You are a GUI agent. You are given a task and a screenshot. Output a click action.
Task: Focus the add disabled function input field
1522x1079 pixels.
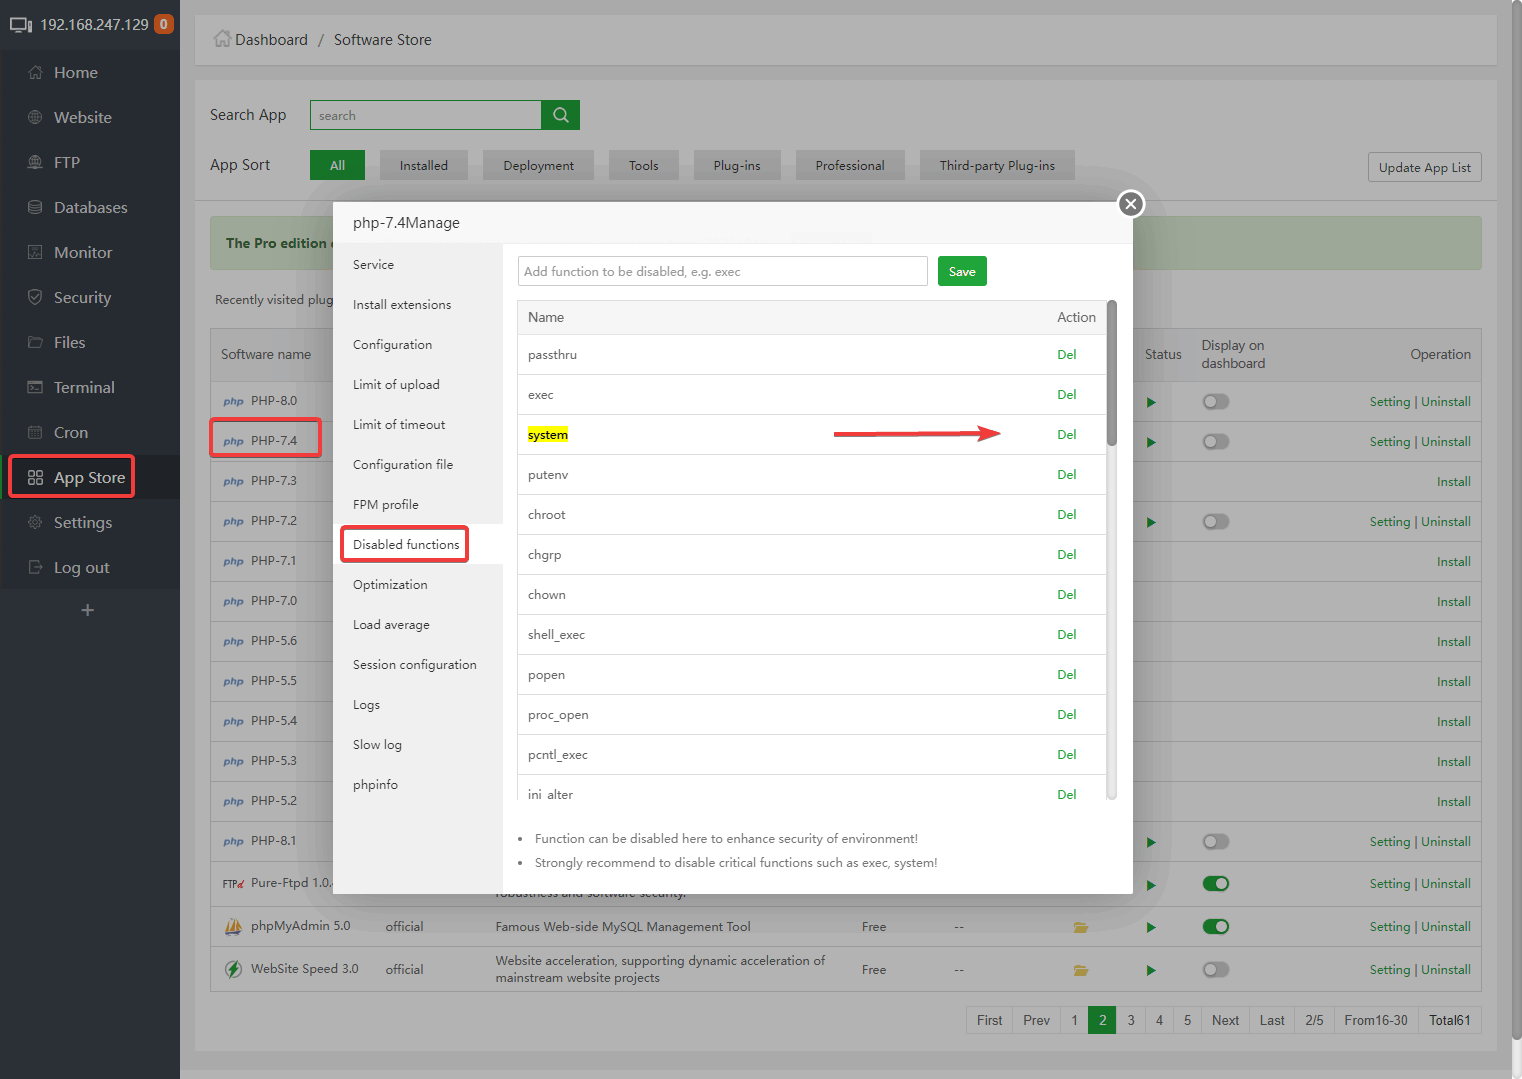tap(722, 272)
